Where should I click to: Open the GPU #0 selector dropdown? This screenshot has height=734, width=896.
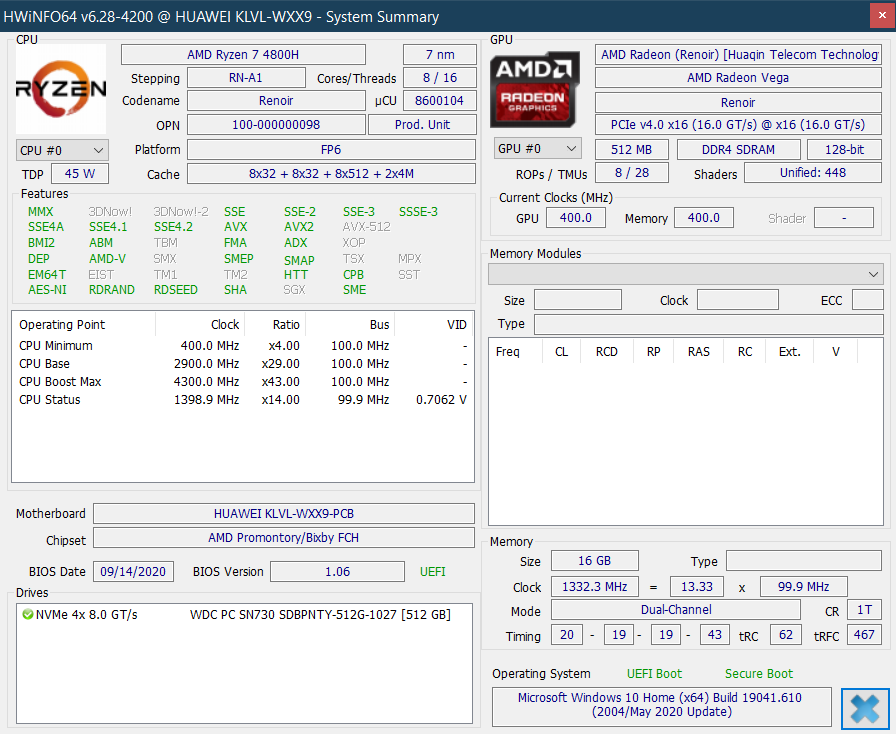[x=537, y=149]
